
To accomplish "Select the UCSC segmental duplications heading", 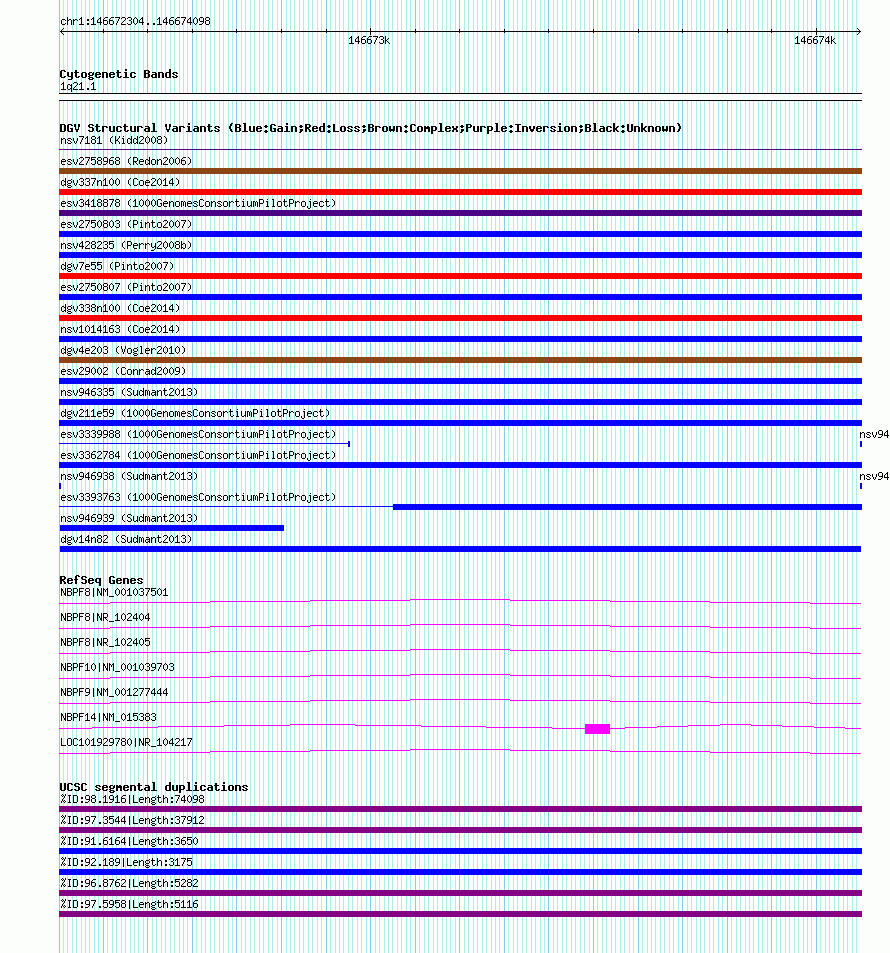I will (x=154, y=787).
